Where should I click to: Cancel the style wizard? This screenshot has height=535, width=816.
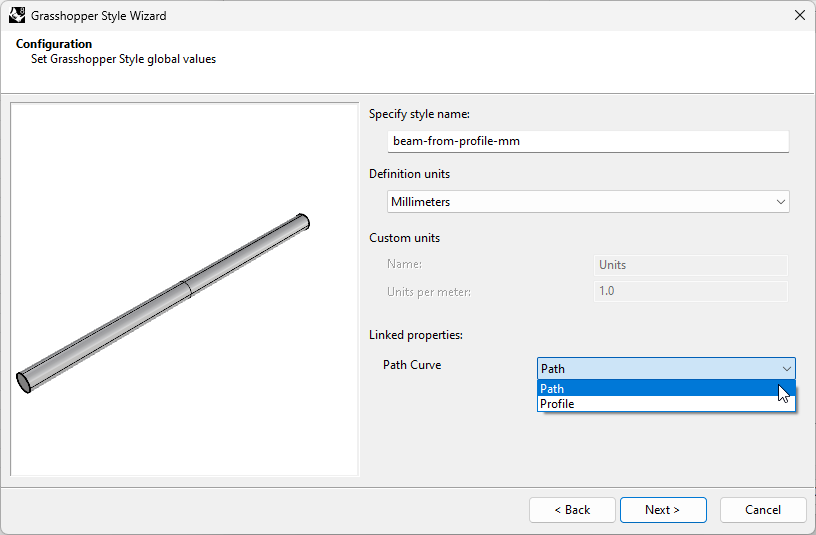pyautogui.click(x=763, y=510)
